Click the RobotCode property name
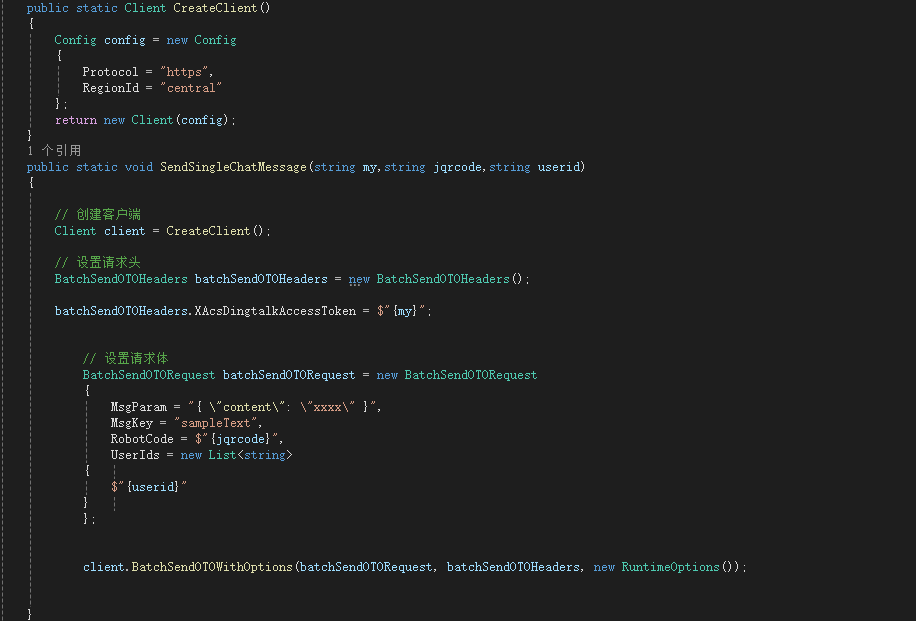This screenshot has width=916, height=621. 142,439
